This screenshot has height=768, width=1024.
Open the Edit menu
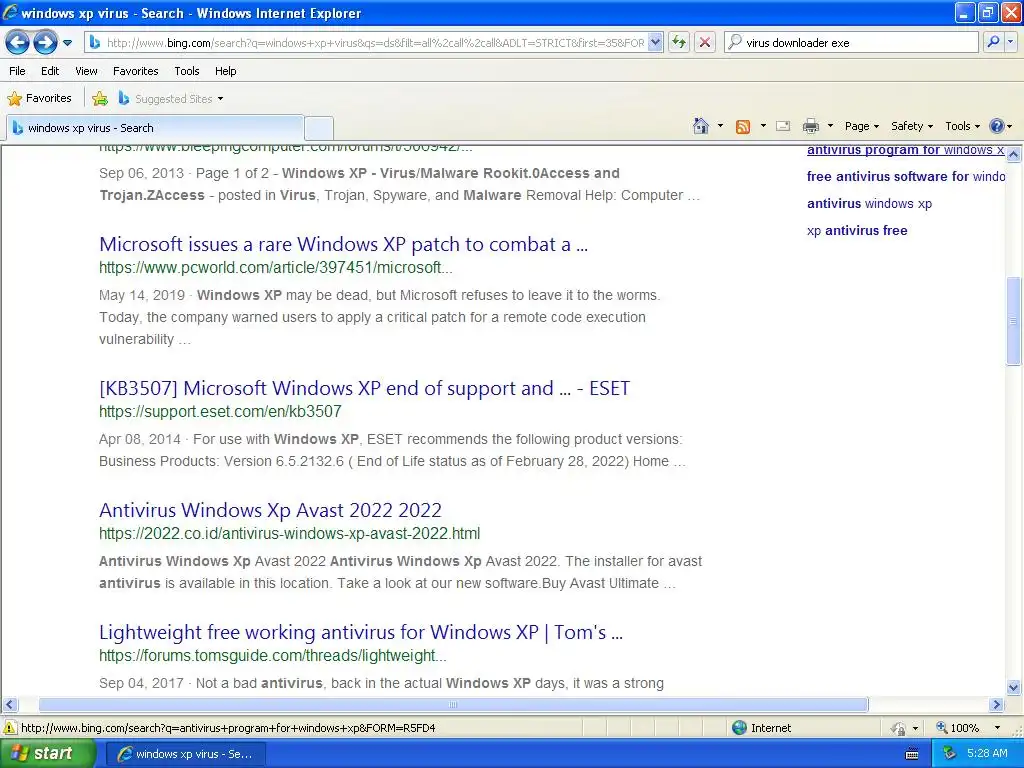(50, 71)
